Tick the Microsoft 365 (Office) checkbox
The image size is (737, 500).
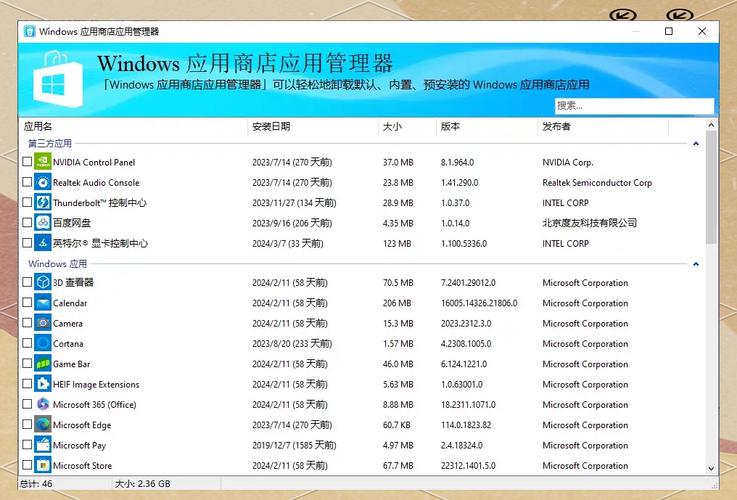[x=27, y=404]
